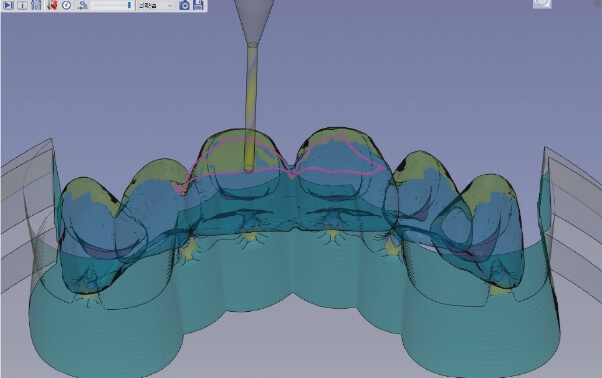602x378 pixels.
Task: Open simulation settings sliders icon
Action: click(x=36, y=5)
